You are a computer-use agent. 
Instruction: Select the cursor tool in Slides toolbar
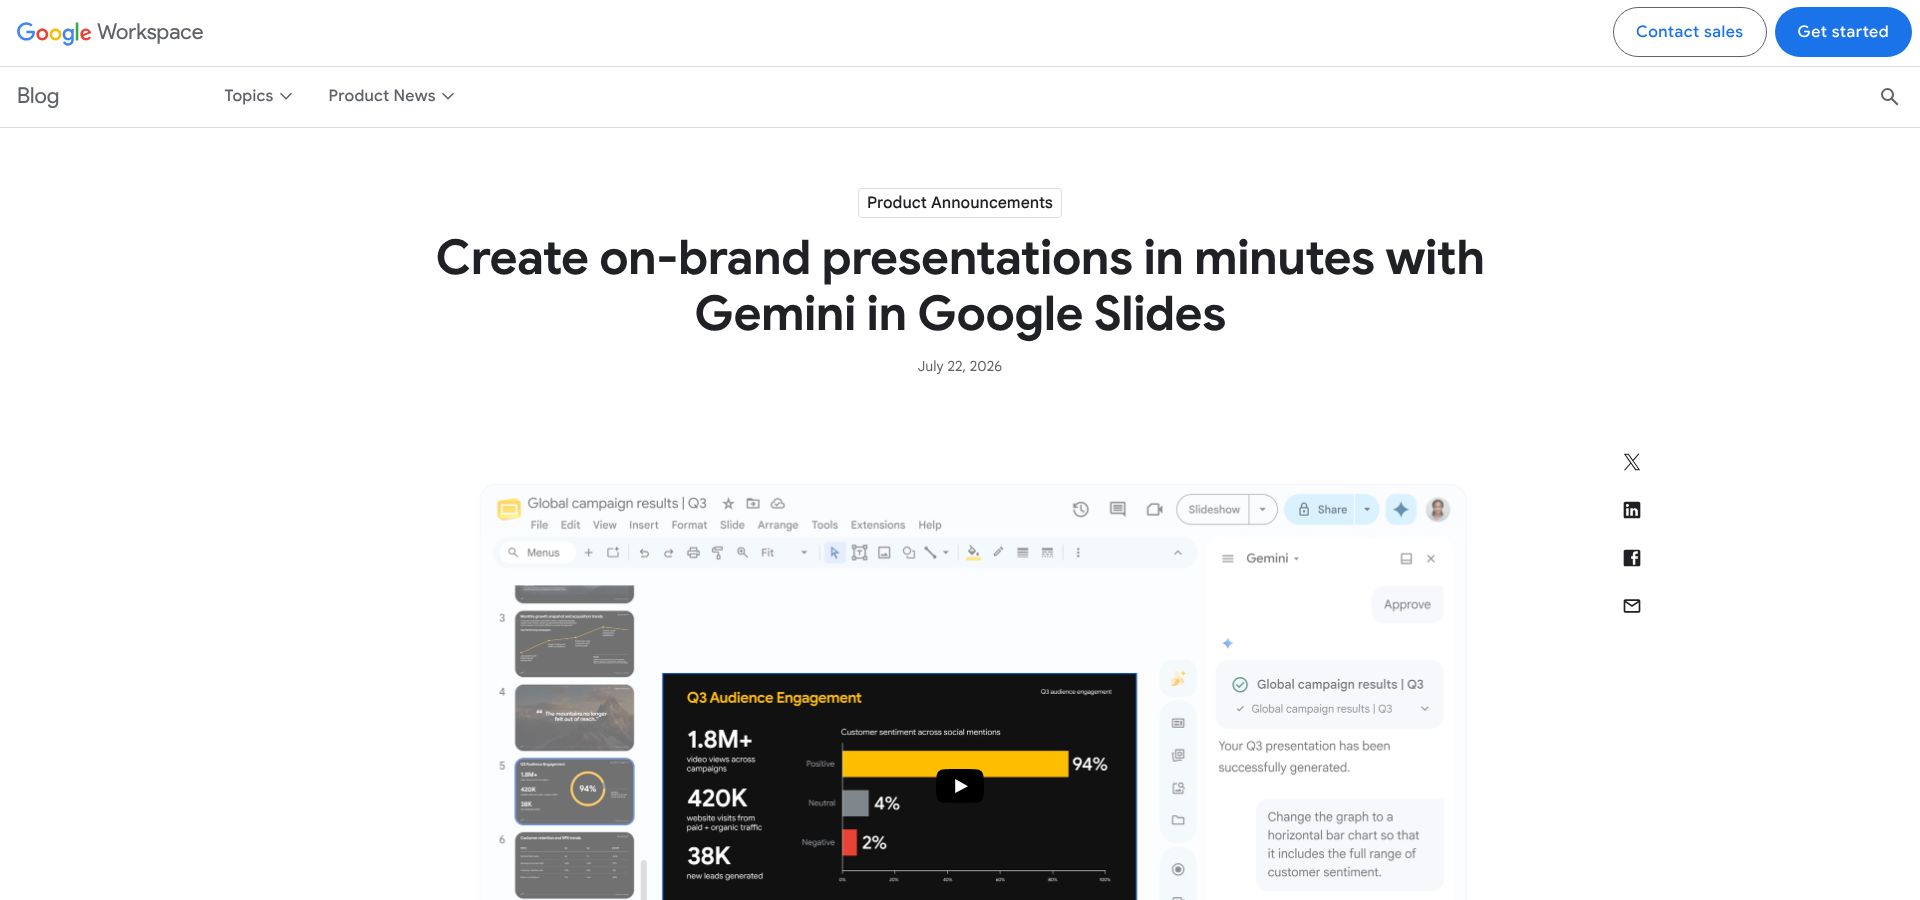tap(834, 553)
